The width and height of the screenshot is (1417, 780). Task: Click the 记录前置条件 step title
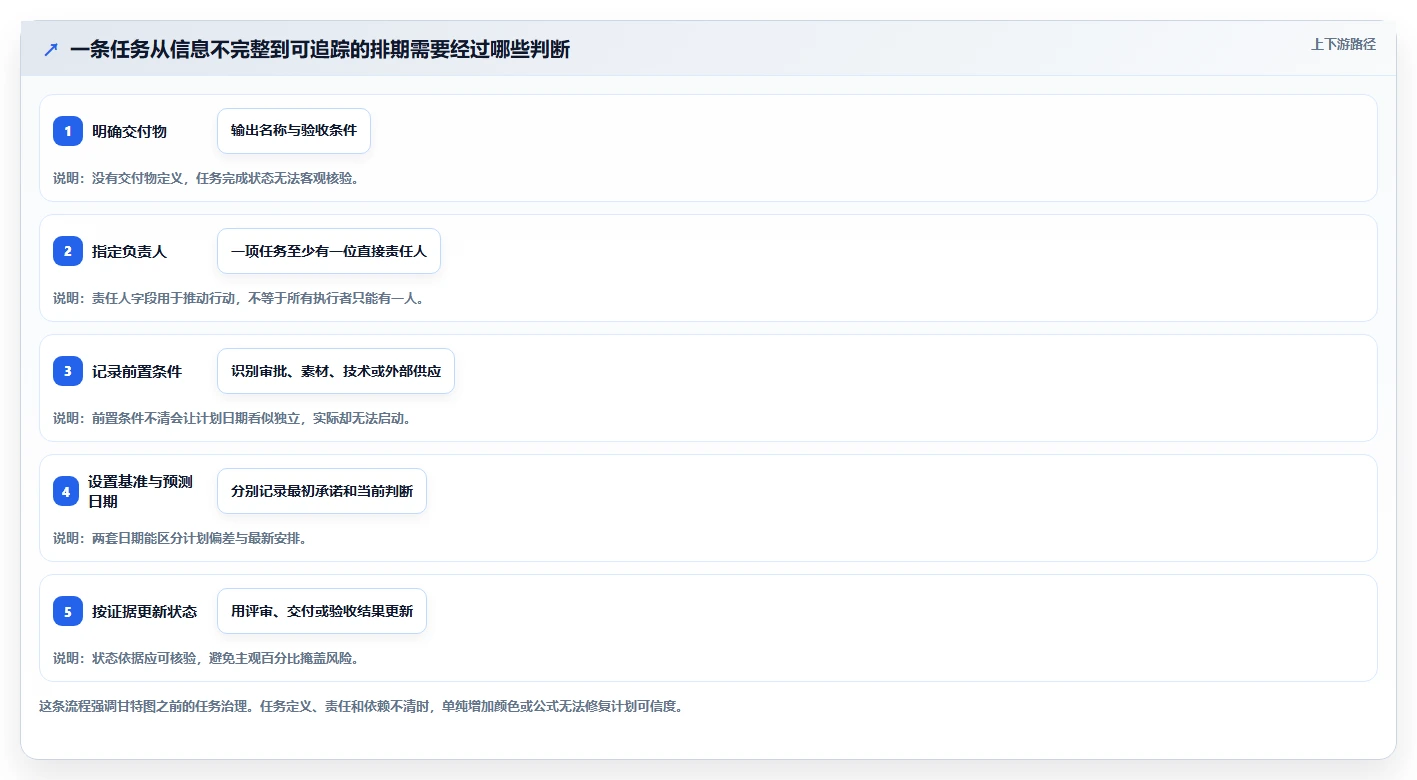click(137, 371)
